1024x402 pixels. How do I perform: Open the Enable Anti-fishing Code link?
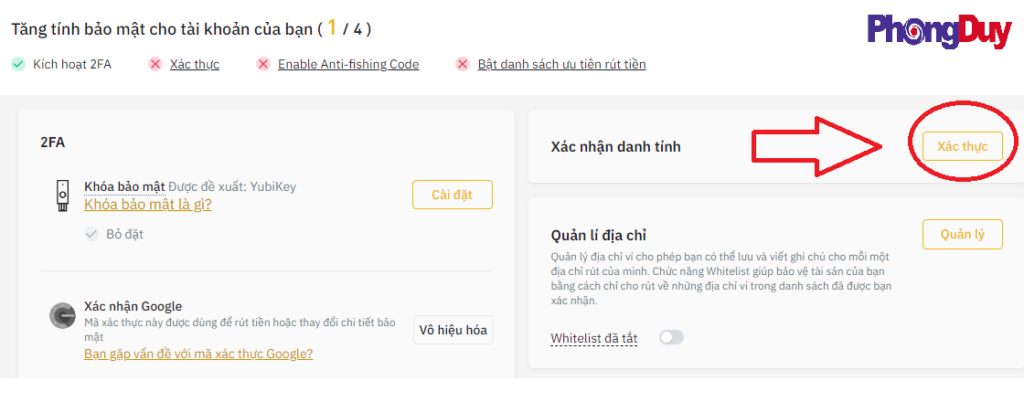pyautogui.click(x=348, y=64)
